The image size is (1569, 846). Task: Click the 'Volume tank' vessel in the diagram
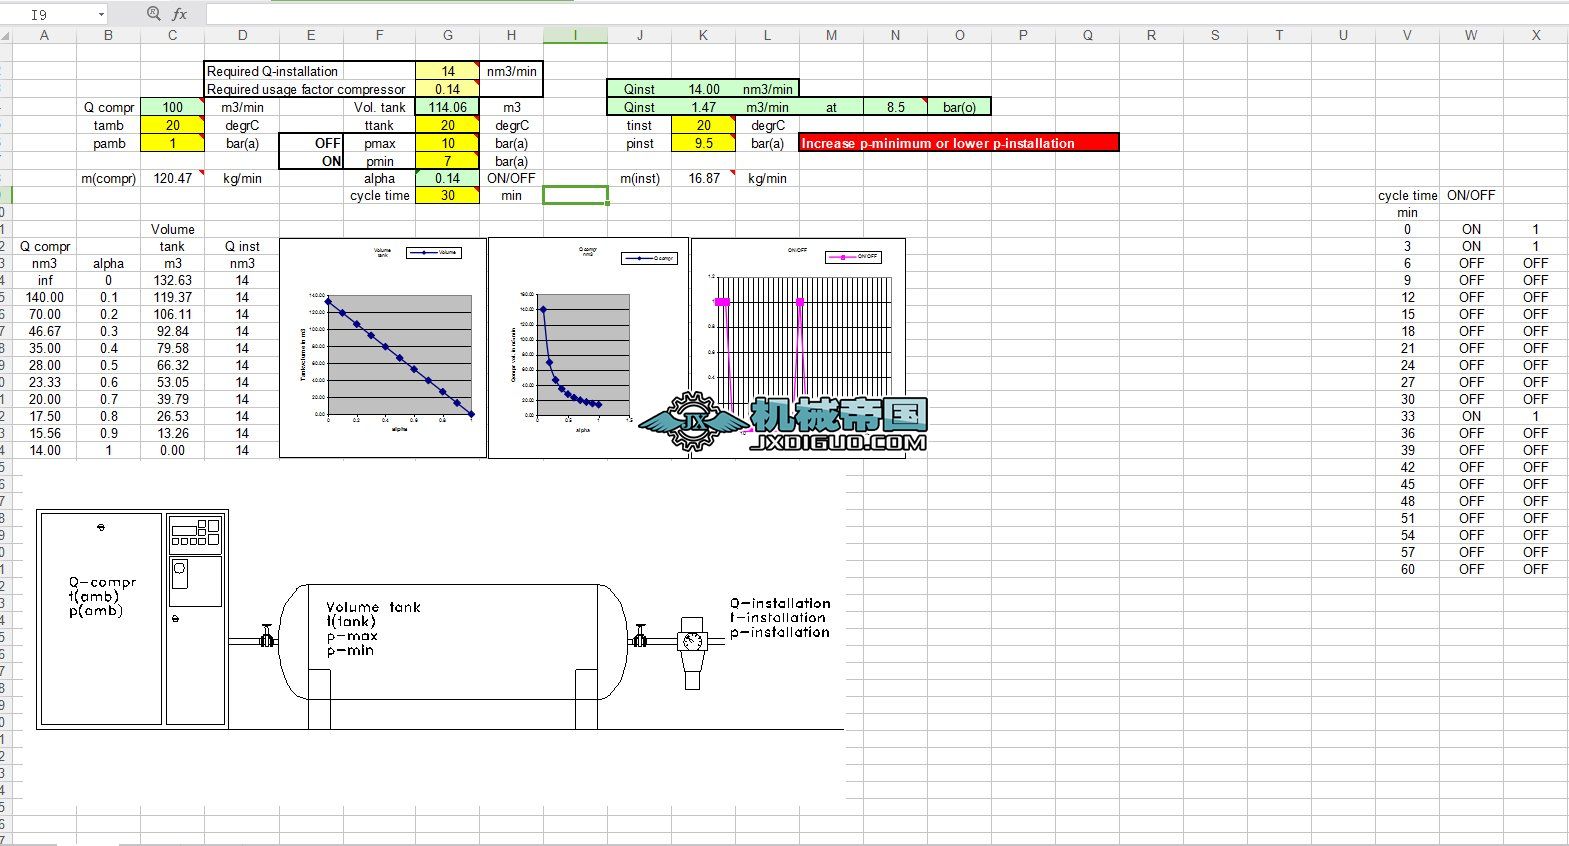(x=452, y=641)
